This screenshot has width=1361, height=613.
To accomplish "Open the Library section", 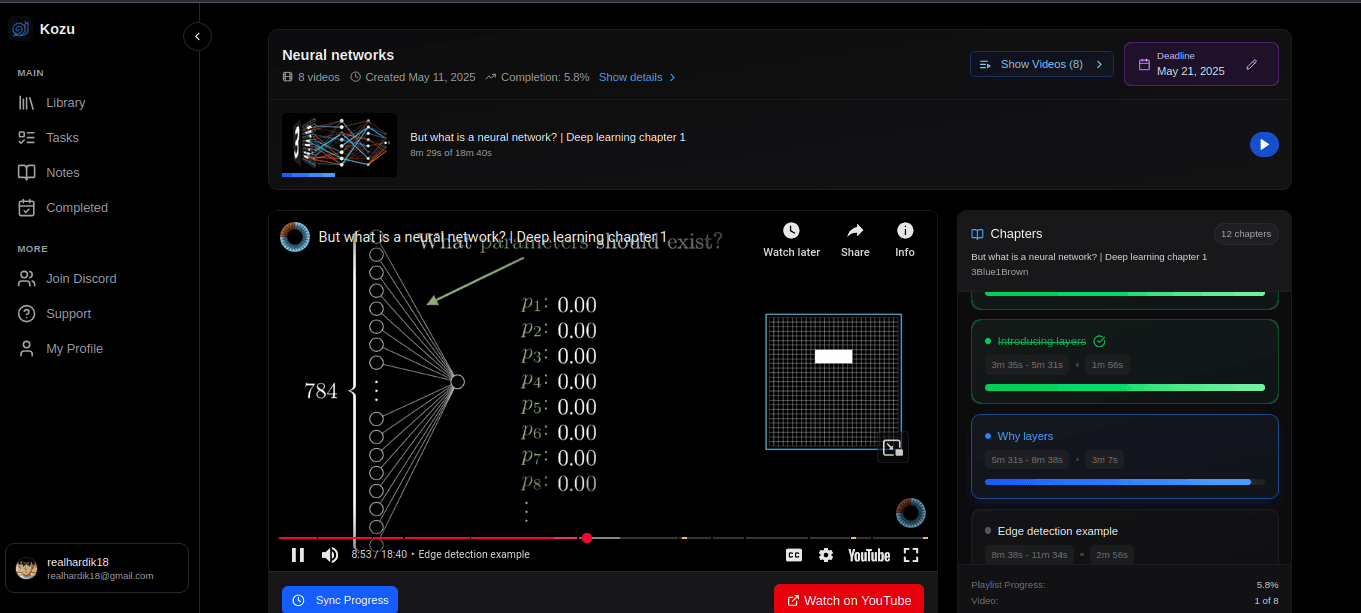I will [65, 102].
